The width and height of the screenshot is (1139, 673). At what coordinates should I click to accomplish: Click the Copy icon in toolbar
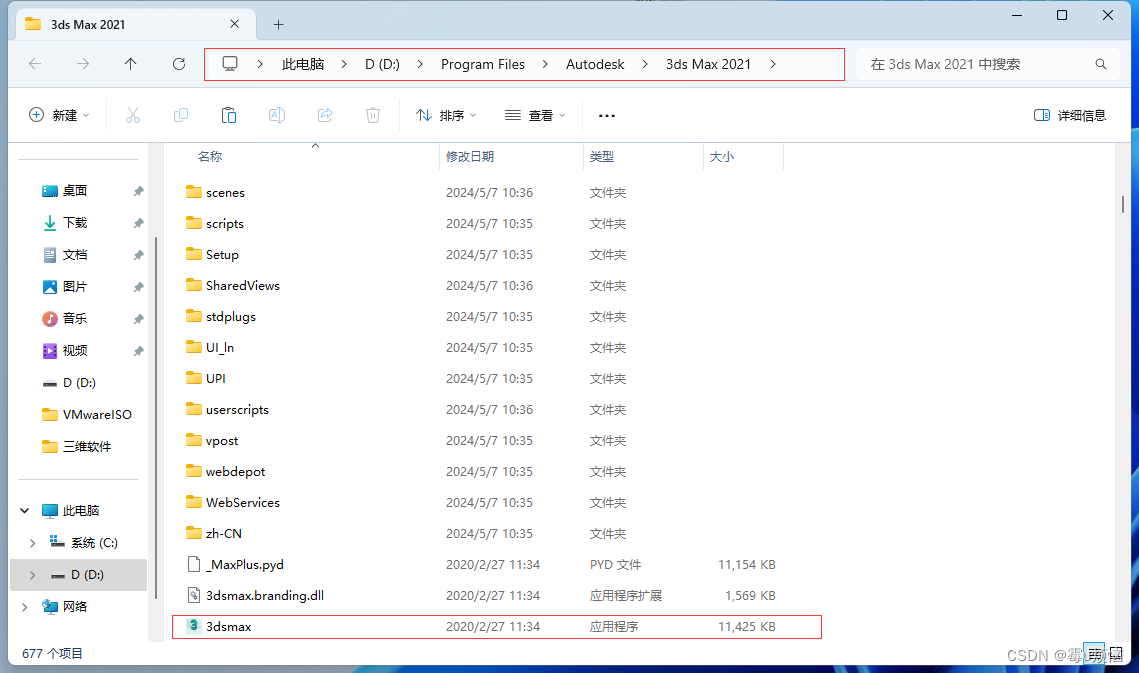pos(181,115)
